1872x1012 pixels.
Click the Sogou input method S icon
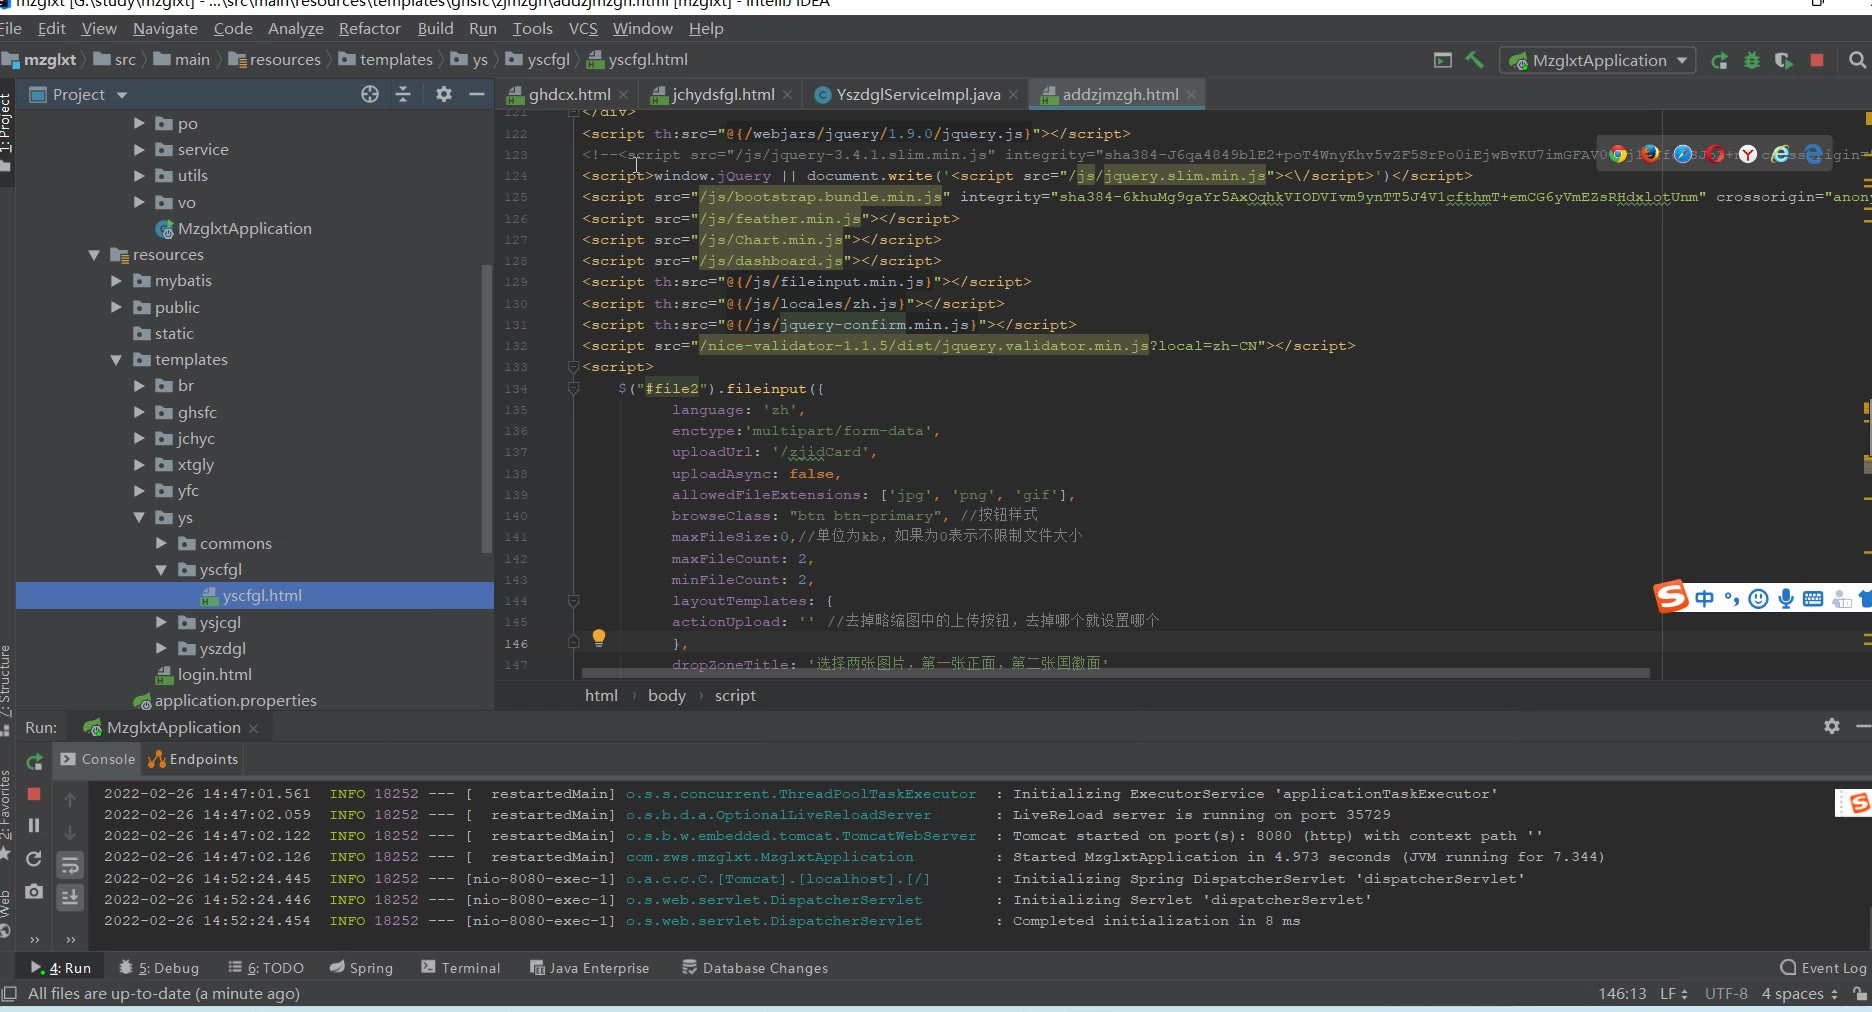coord(1671,597)
